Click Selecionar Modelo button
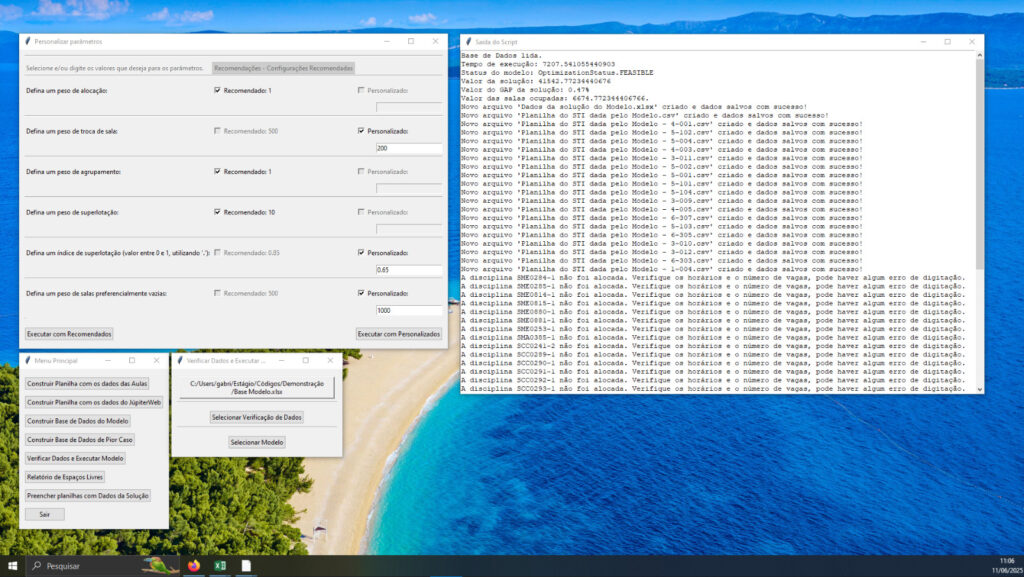This screenshot has height=577, width=1024. [257, 442]
